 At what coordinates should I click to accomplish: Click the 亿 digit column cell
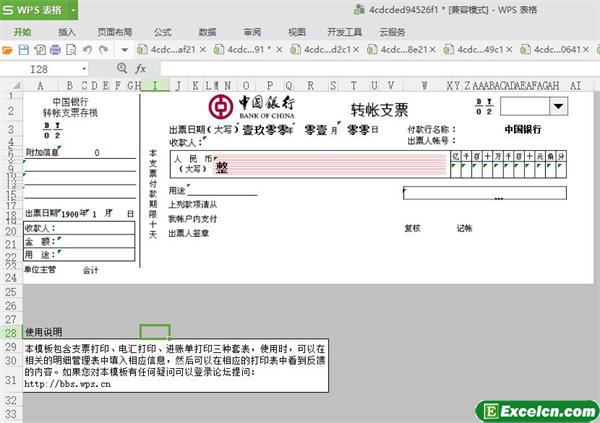click(455, 170)
